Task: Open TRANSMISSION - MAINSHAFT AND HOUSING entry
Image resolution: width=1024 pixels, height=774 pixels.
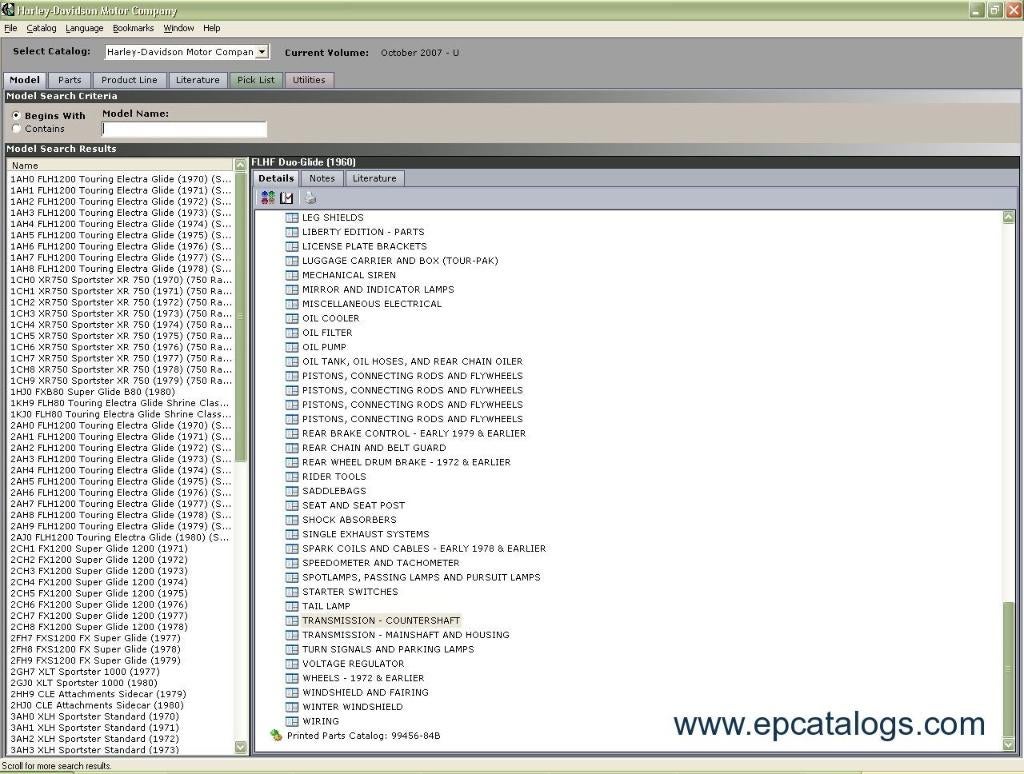Action: [406, 635]
